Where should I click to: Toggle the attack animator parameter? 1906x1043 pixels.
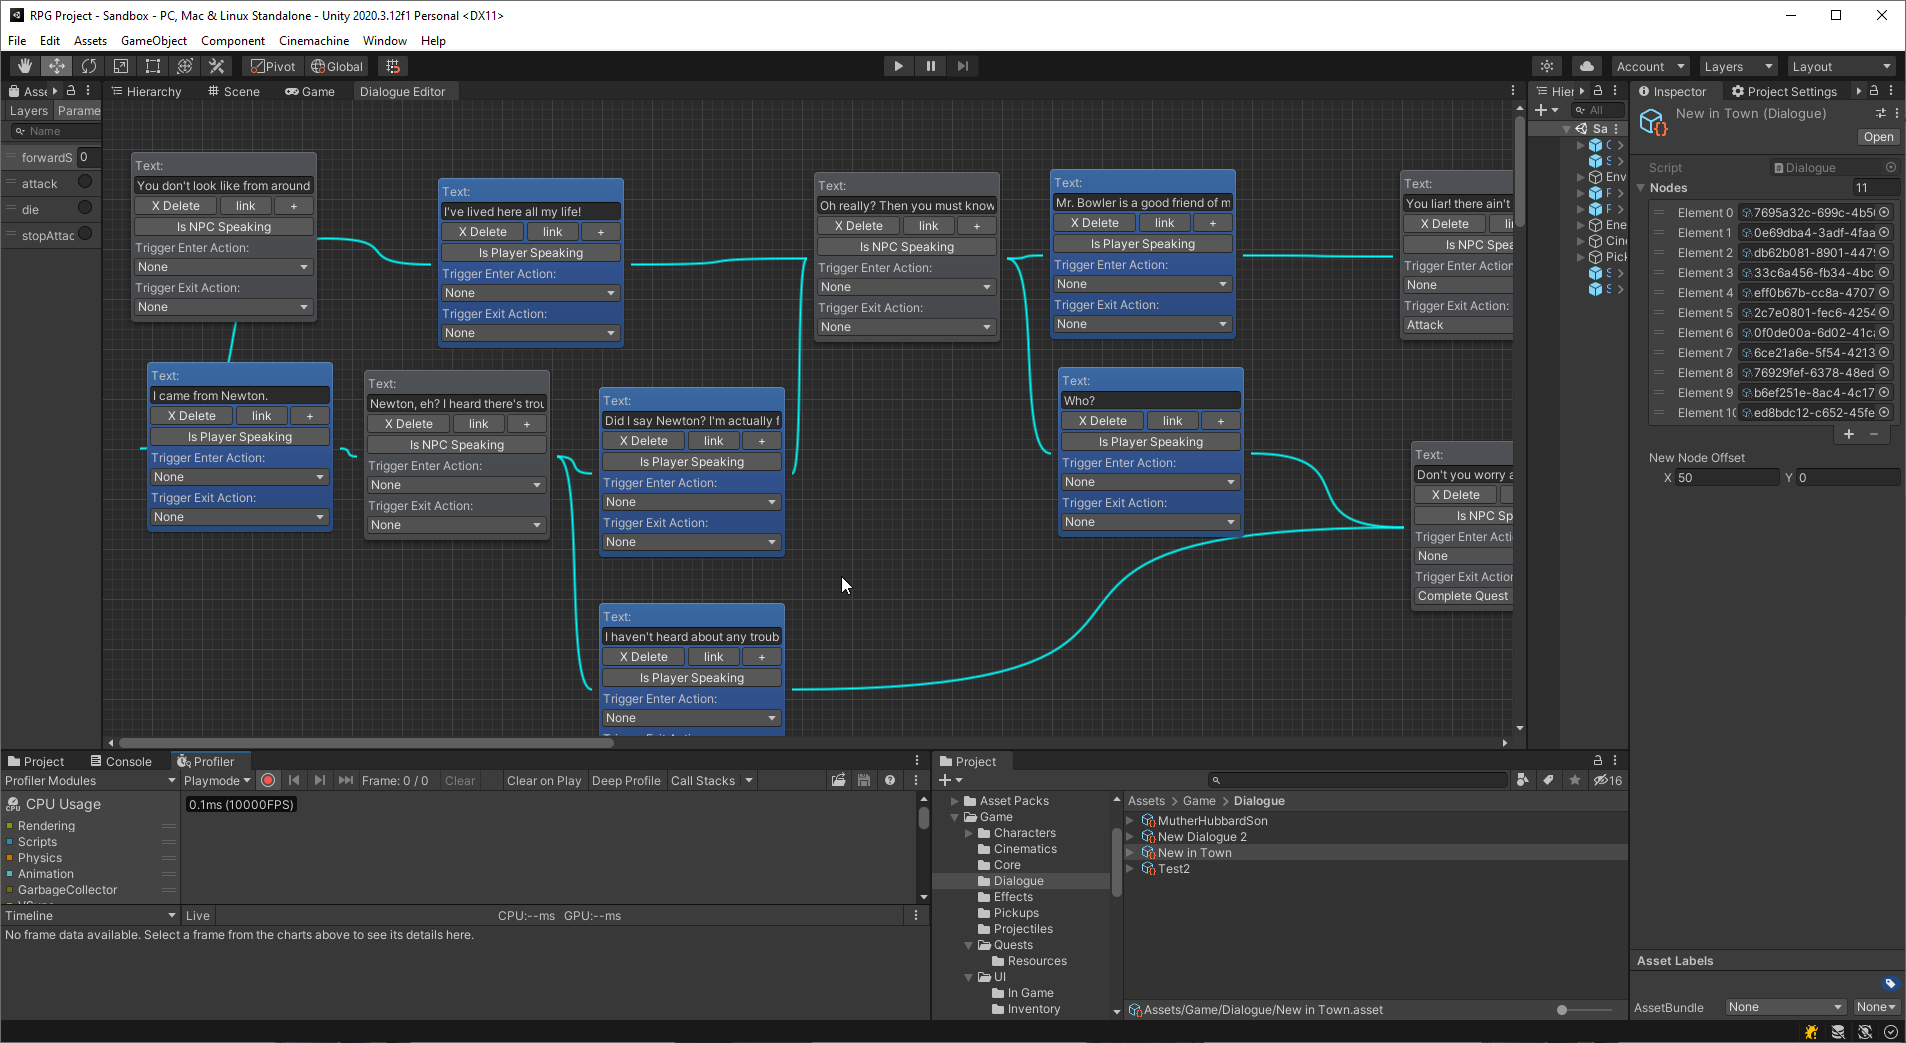(85, 182)
